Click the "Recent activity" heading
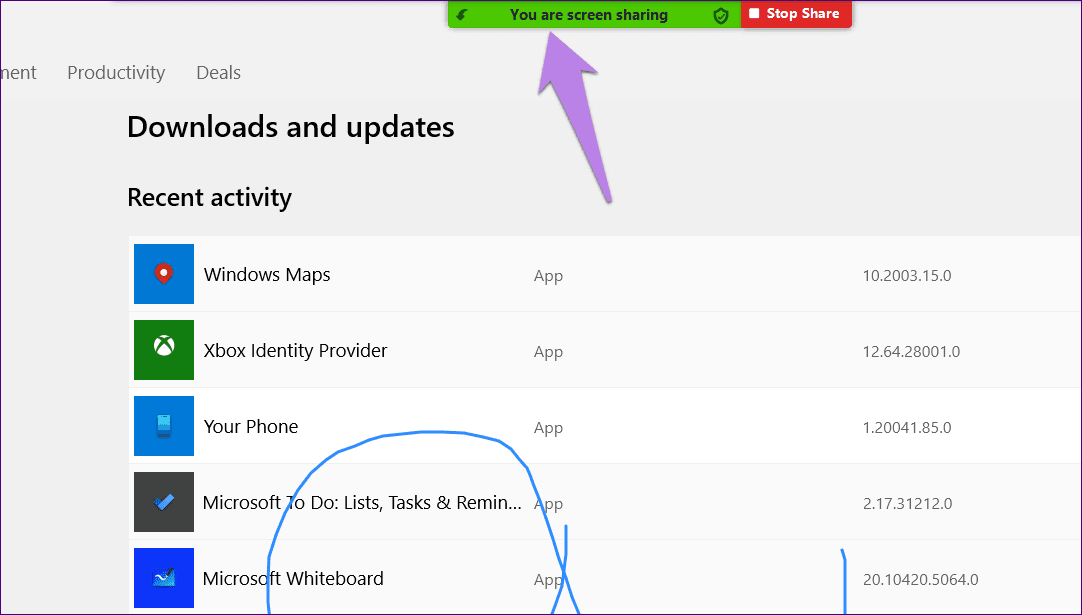This screenshot has width=1082, height=615. (x=210, y=197)
